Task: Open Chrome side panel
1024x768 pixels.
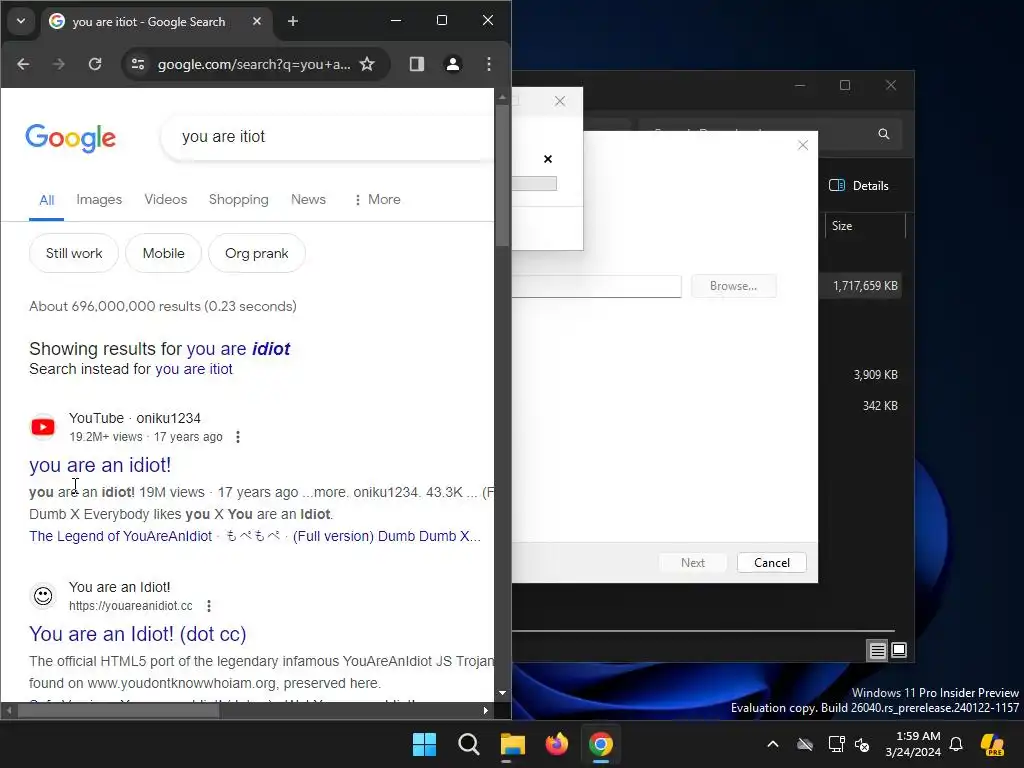Action: 417,64
